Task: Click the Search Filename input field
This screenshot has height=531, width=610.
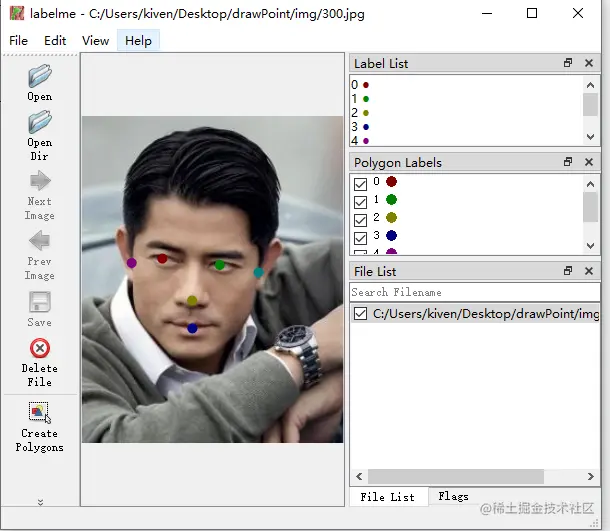Action: (x=475, y=292)
